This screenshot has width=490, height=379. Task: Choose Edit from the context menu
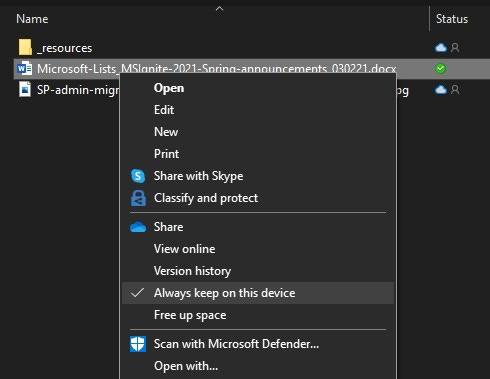point(258,110)
